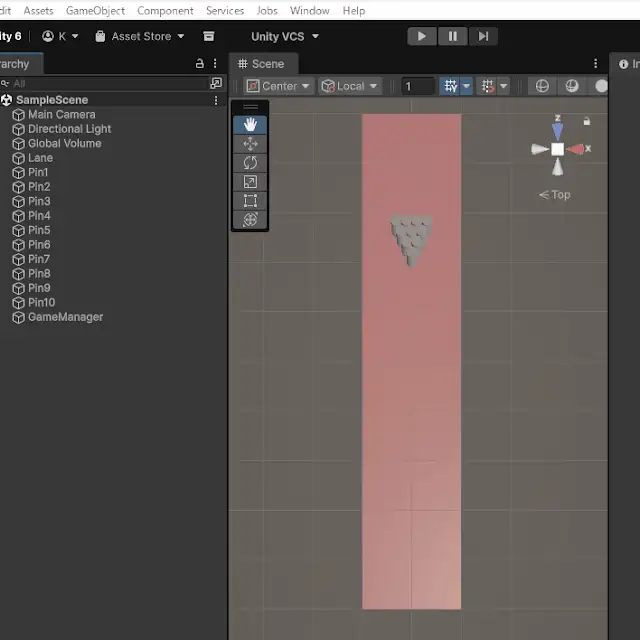Select the Rect transform tool

[250, 201]
